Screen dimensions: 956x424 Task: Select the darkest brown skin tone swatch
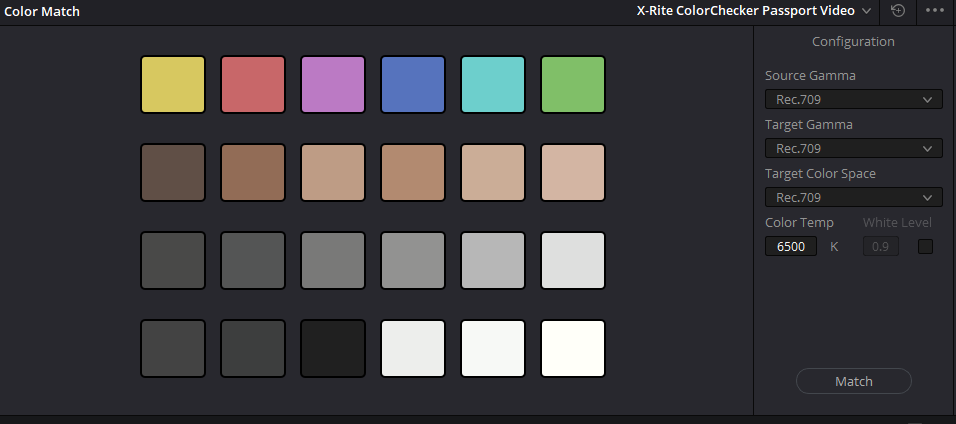click(x=173, y=173)
